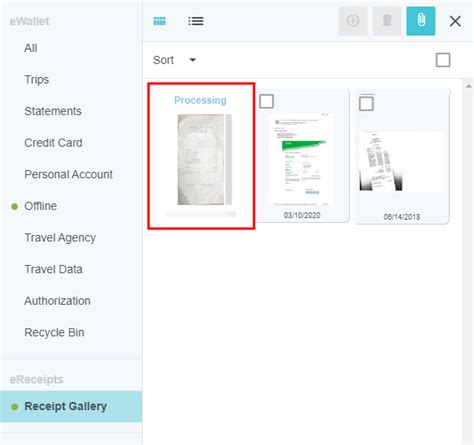Switch to list view
Screen dimensions: 474x445
click(x=196, y=21)
